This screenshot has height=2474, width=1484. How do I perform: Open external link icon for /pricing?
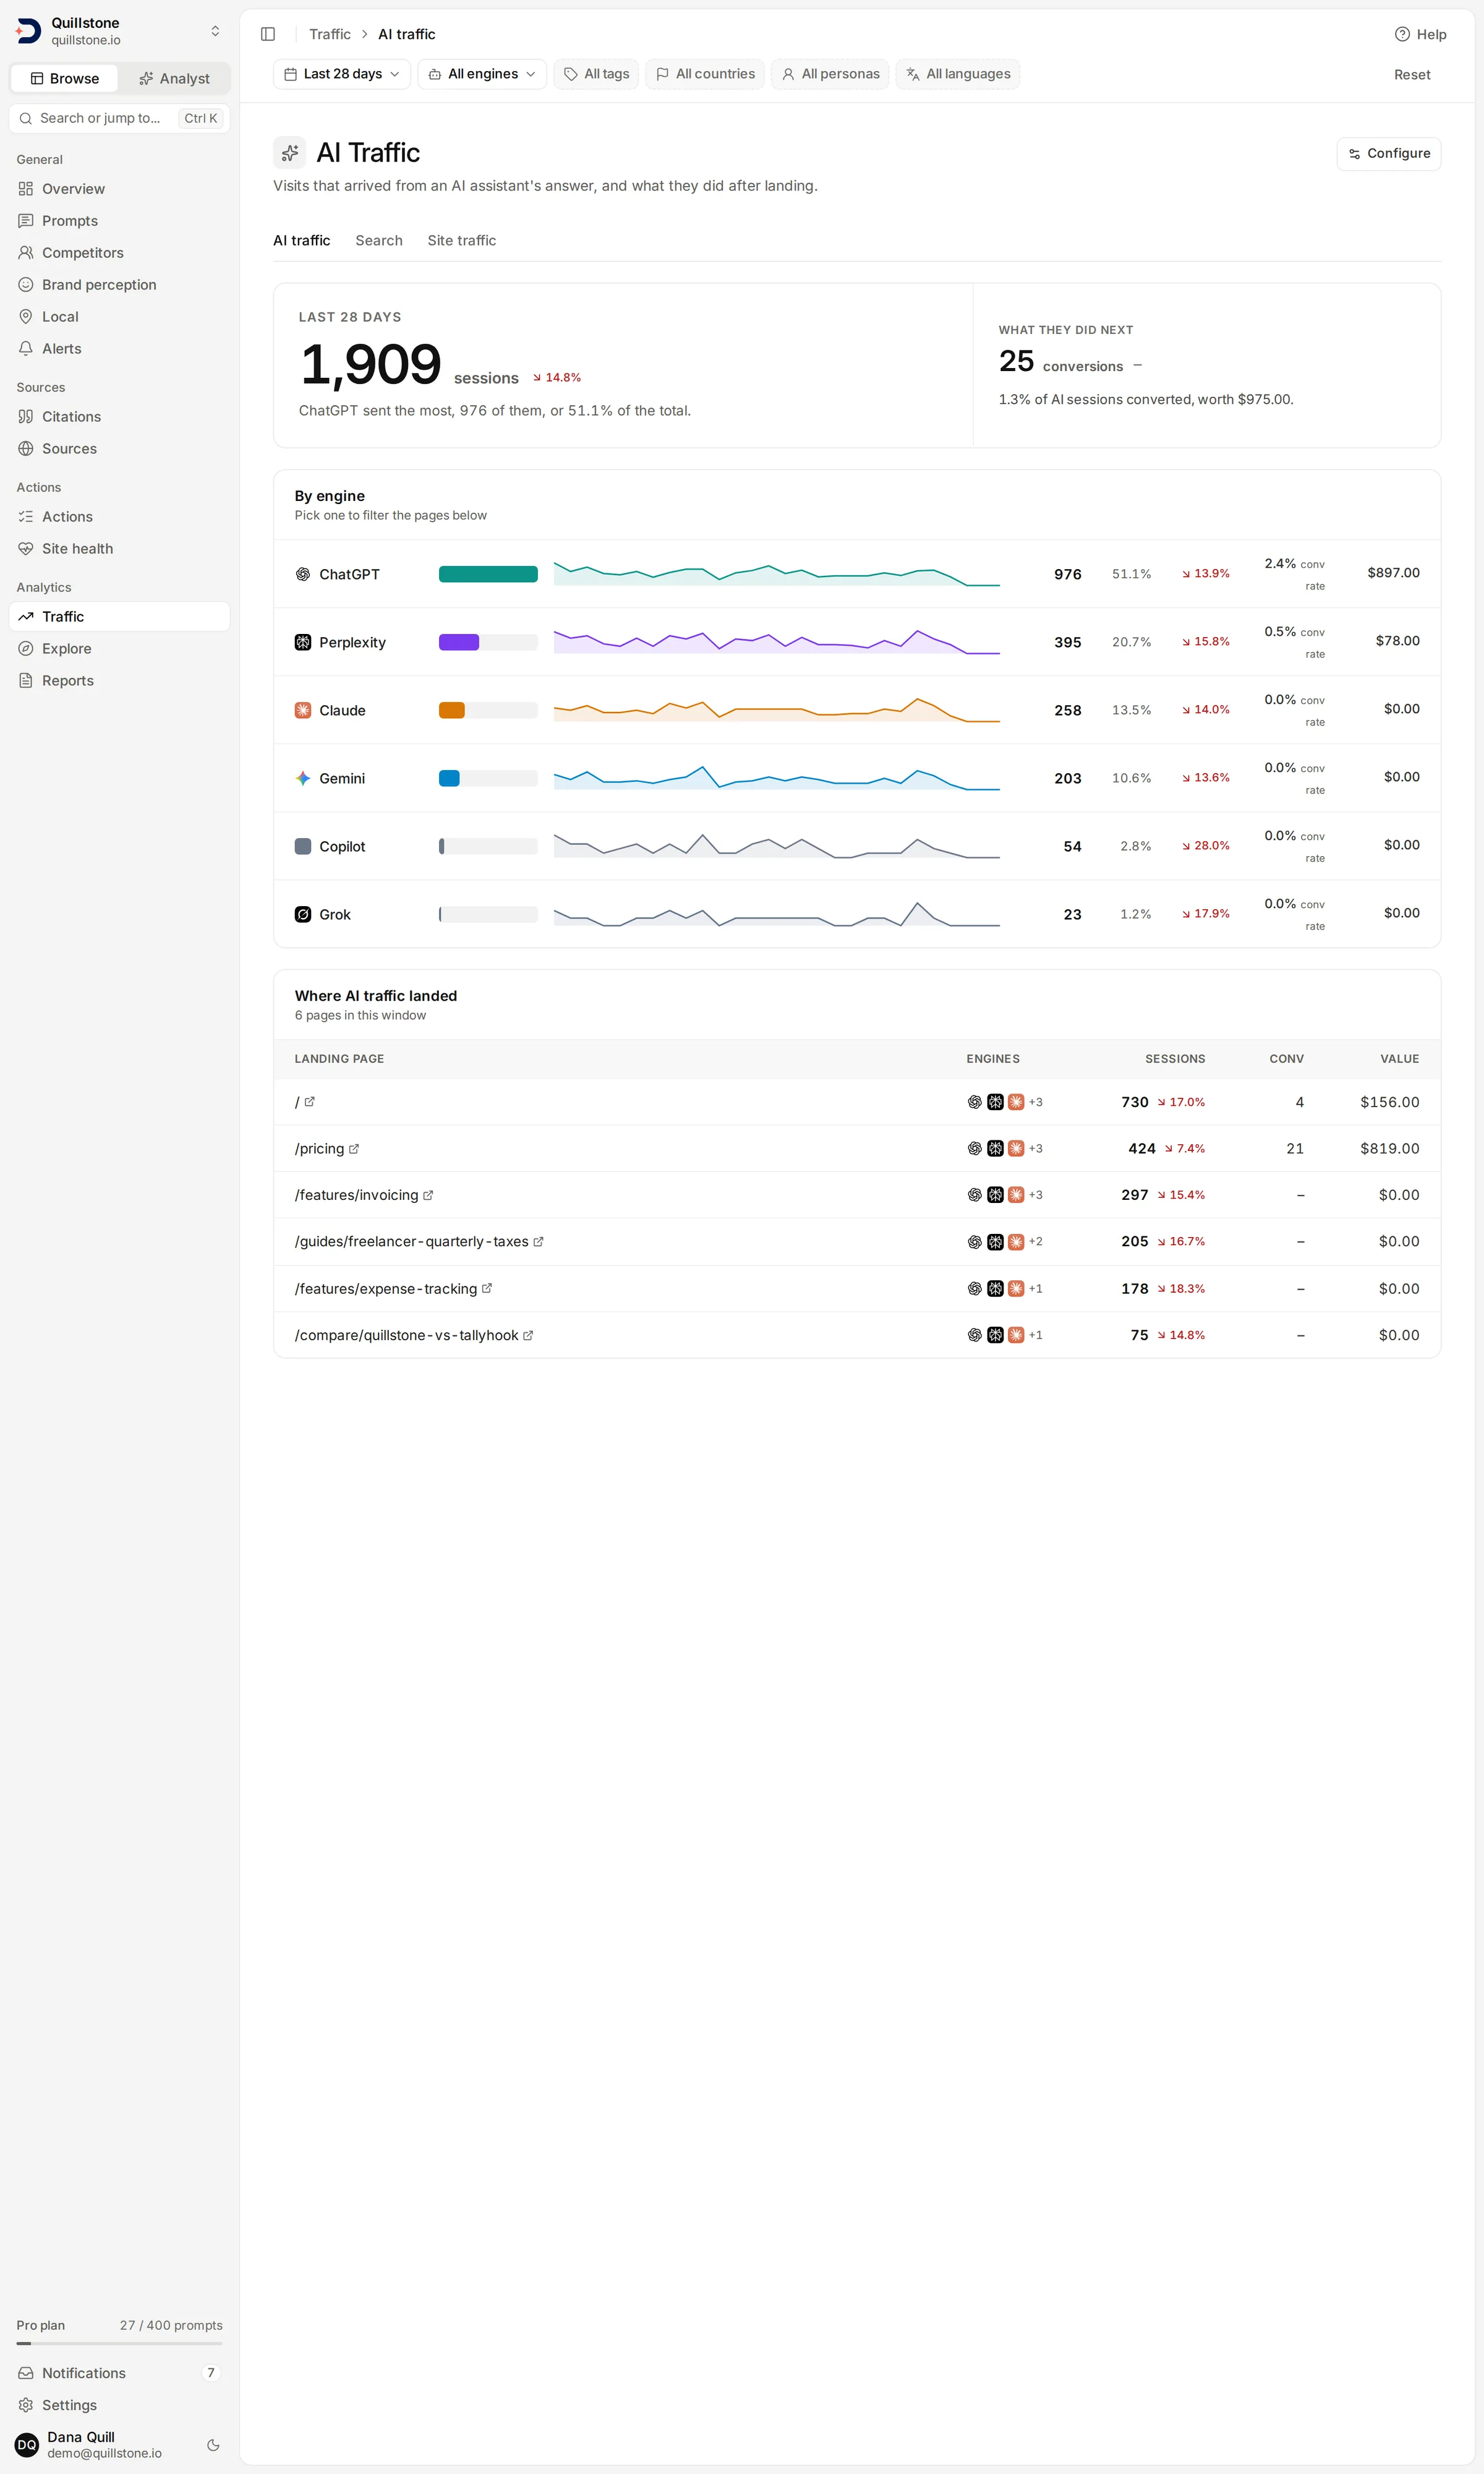click(354, 1149)
